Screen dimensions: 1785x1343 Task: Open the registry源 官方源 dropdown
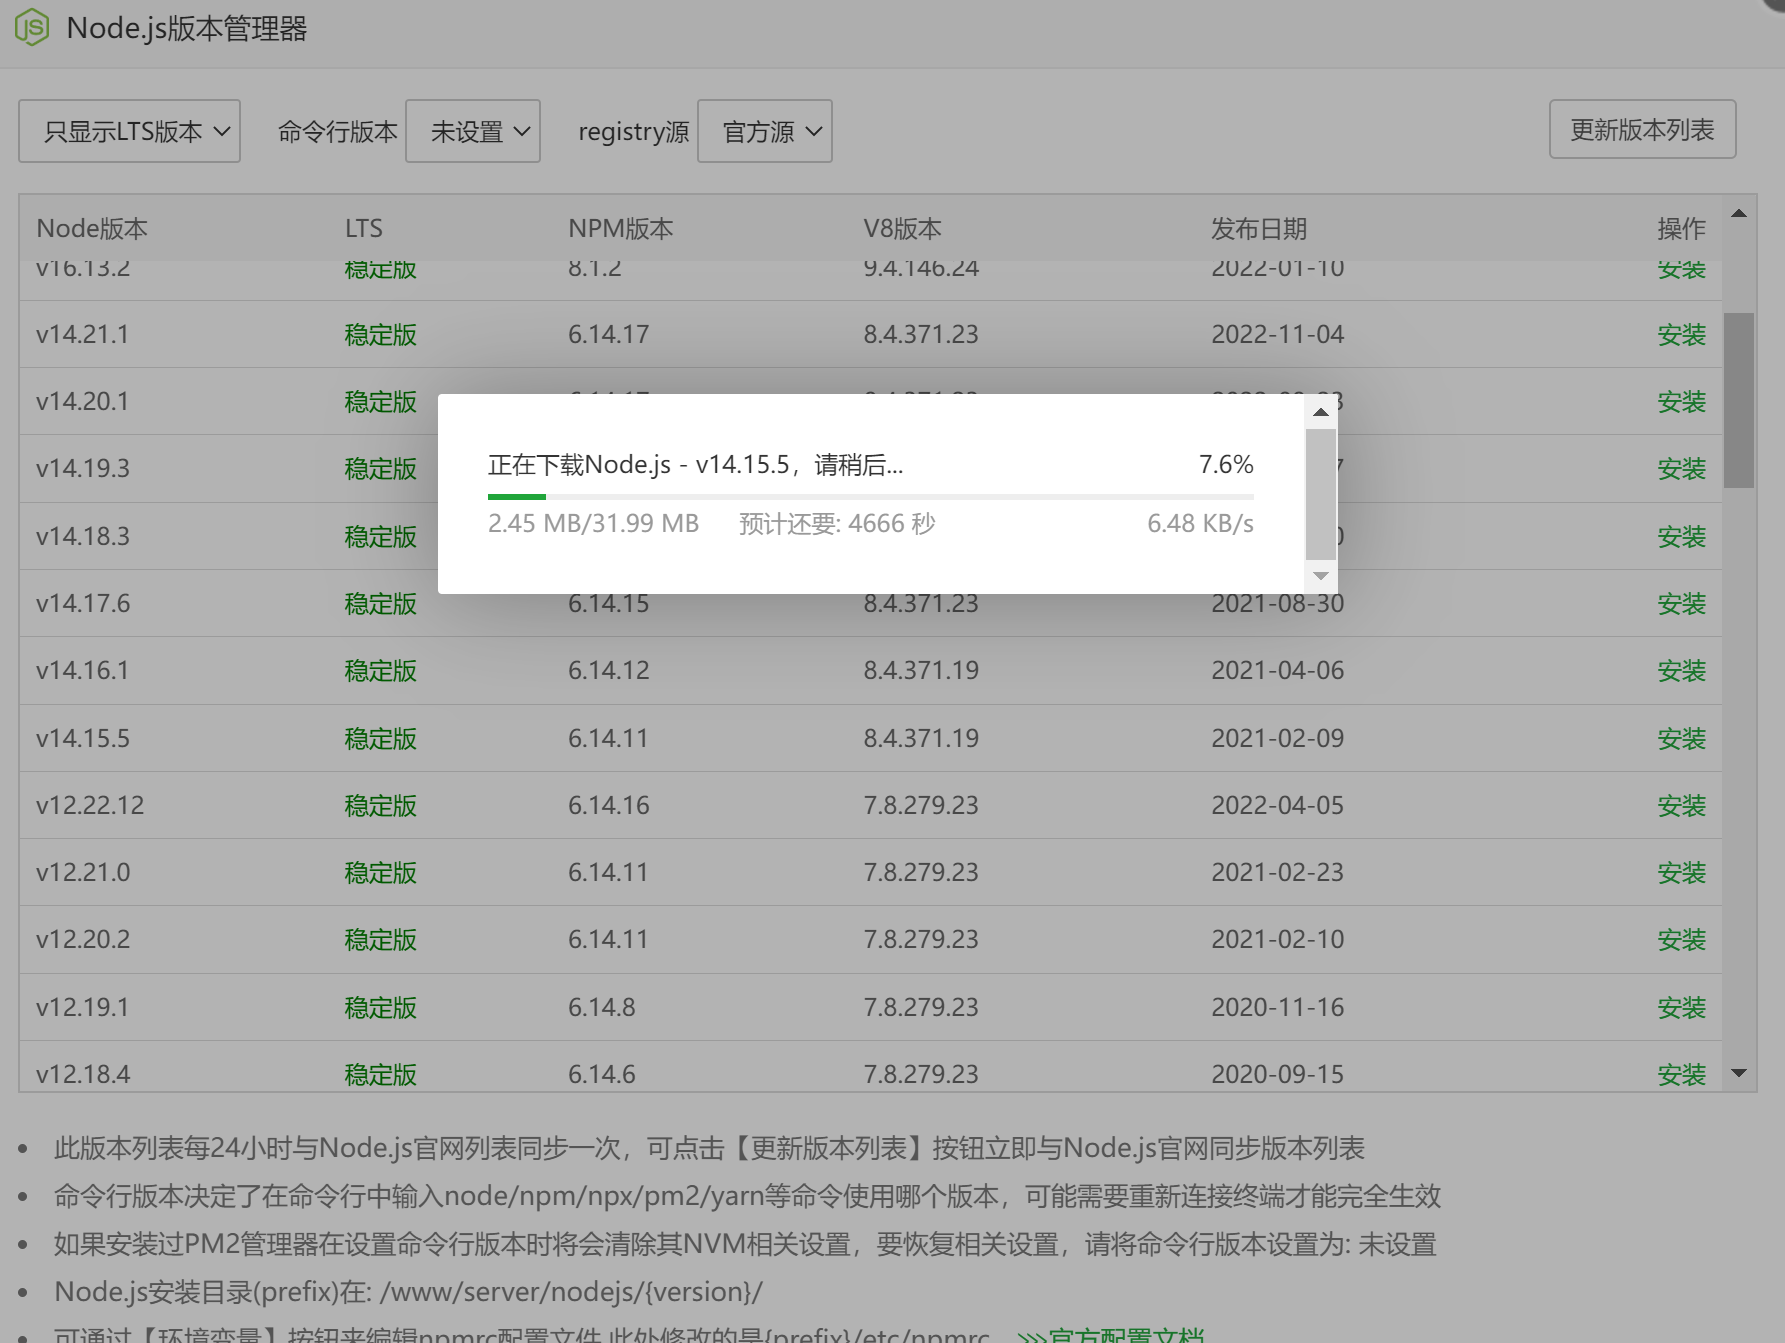click(765, 131)
